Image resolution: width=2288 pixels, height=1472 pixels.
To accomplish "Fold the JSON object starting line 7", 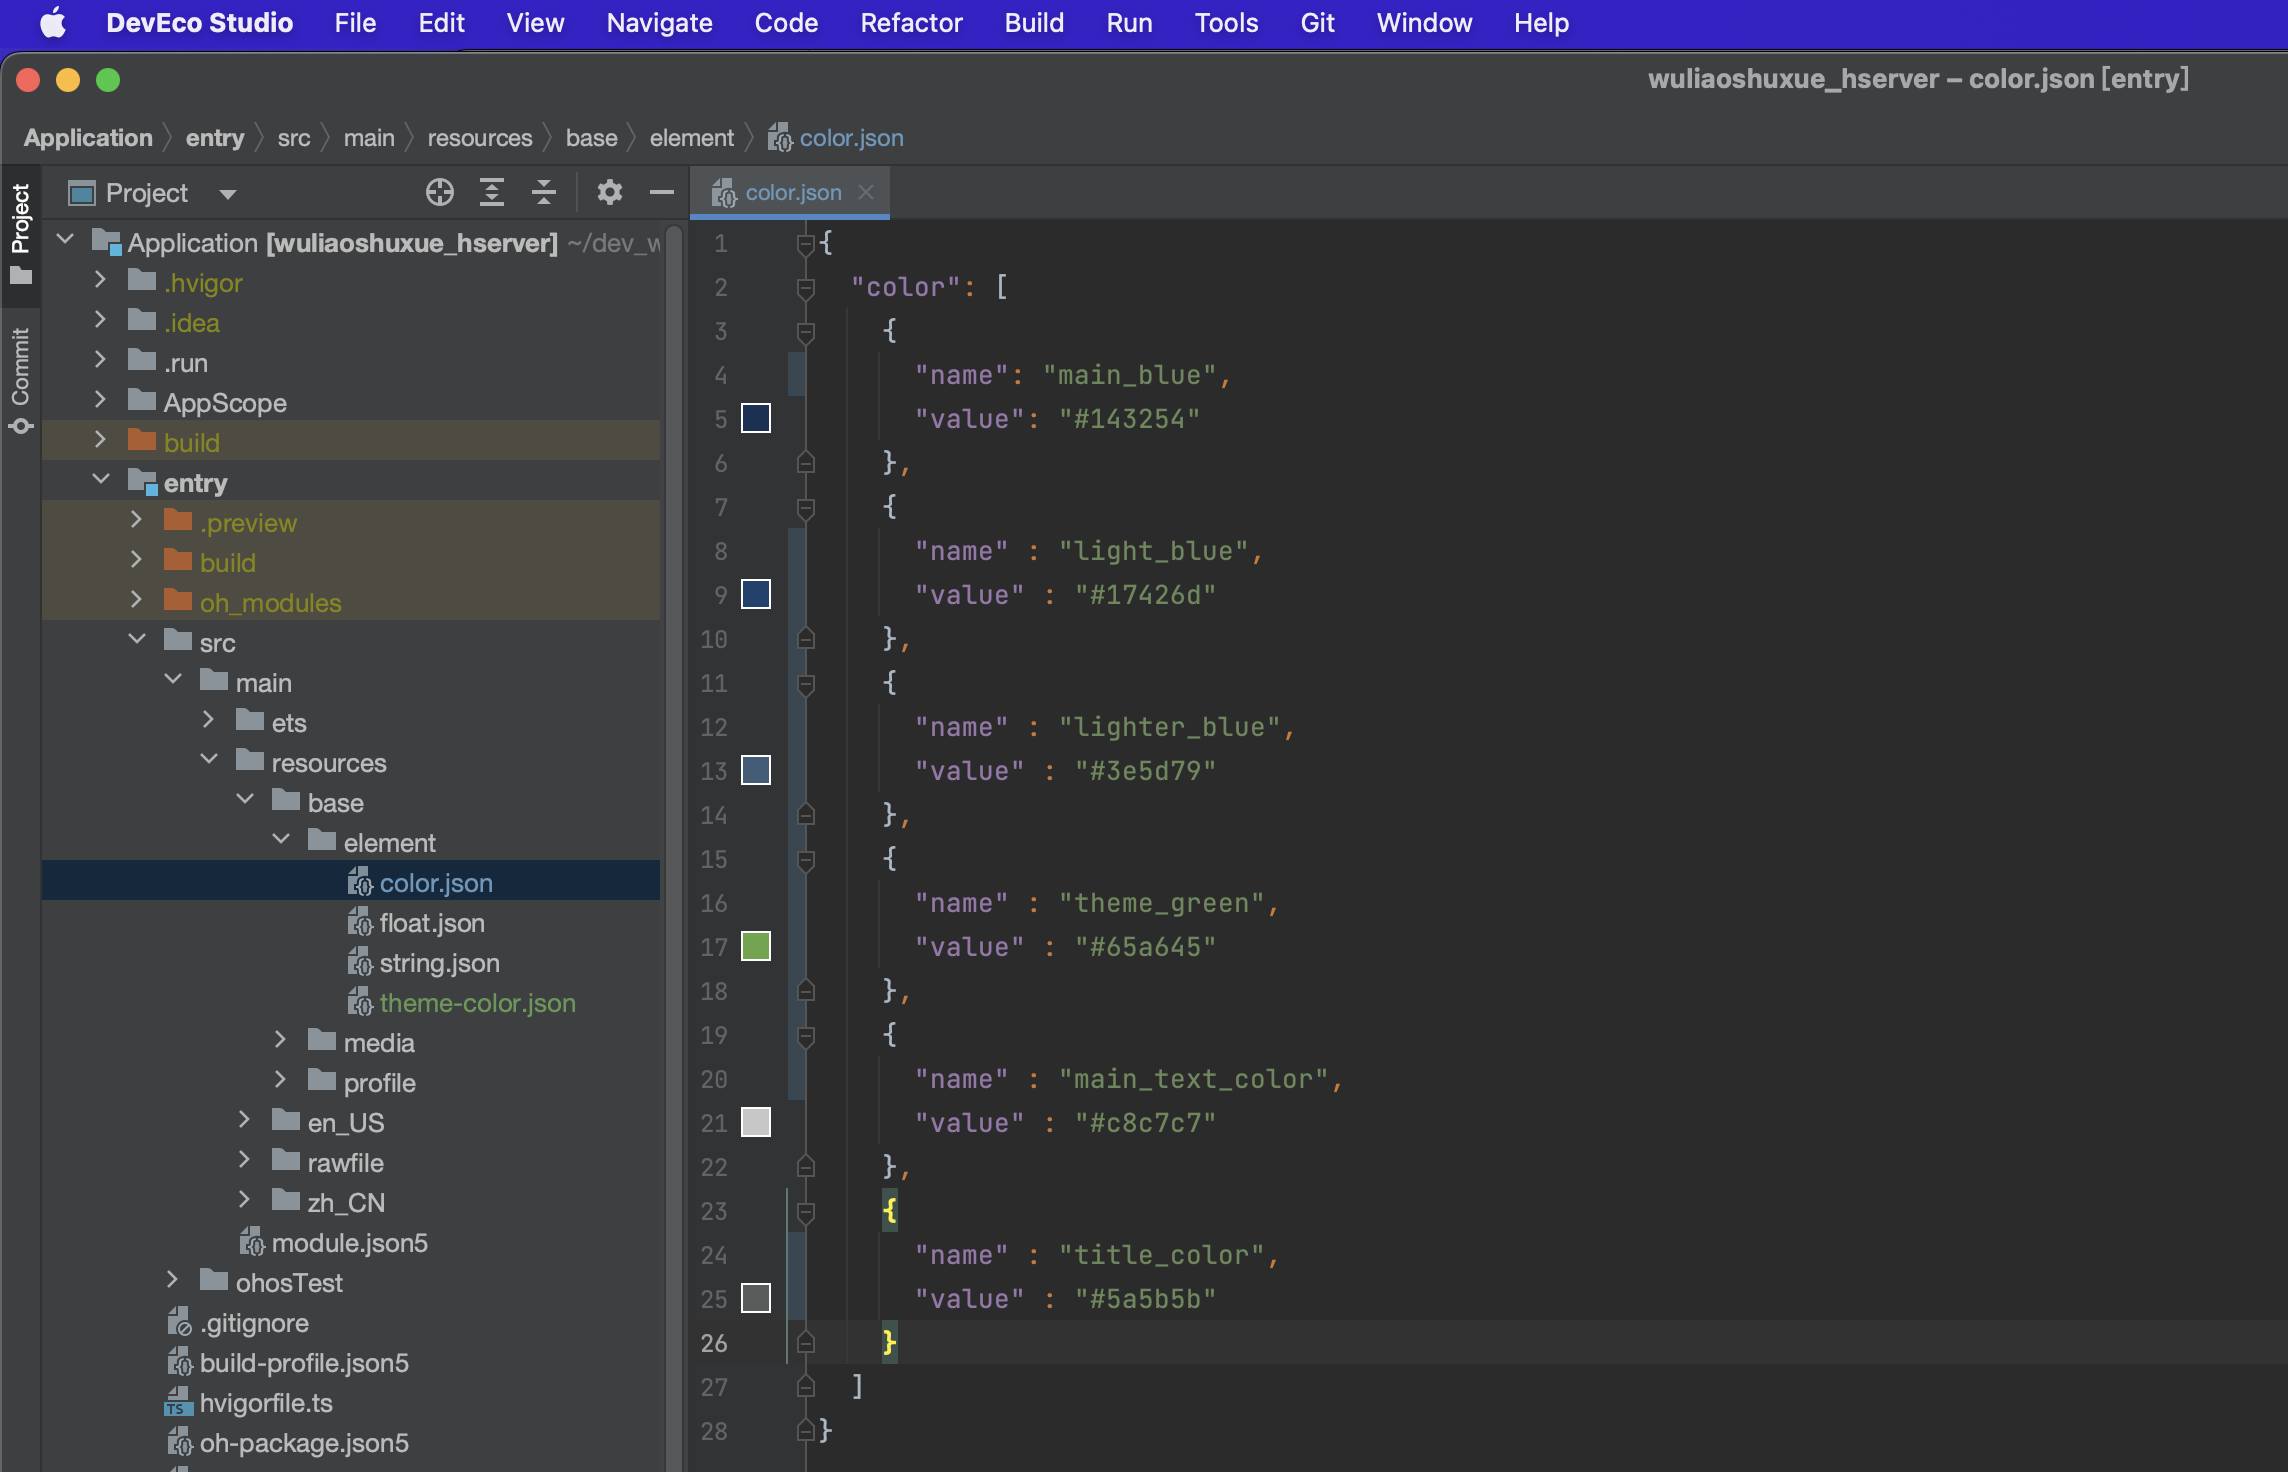I will (806, 508).
